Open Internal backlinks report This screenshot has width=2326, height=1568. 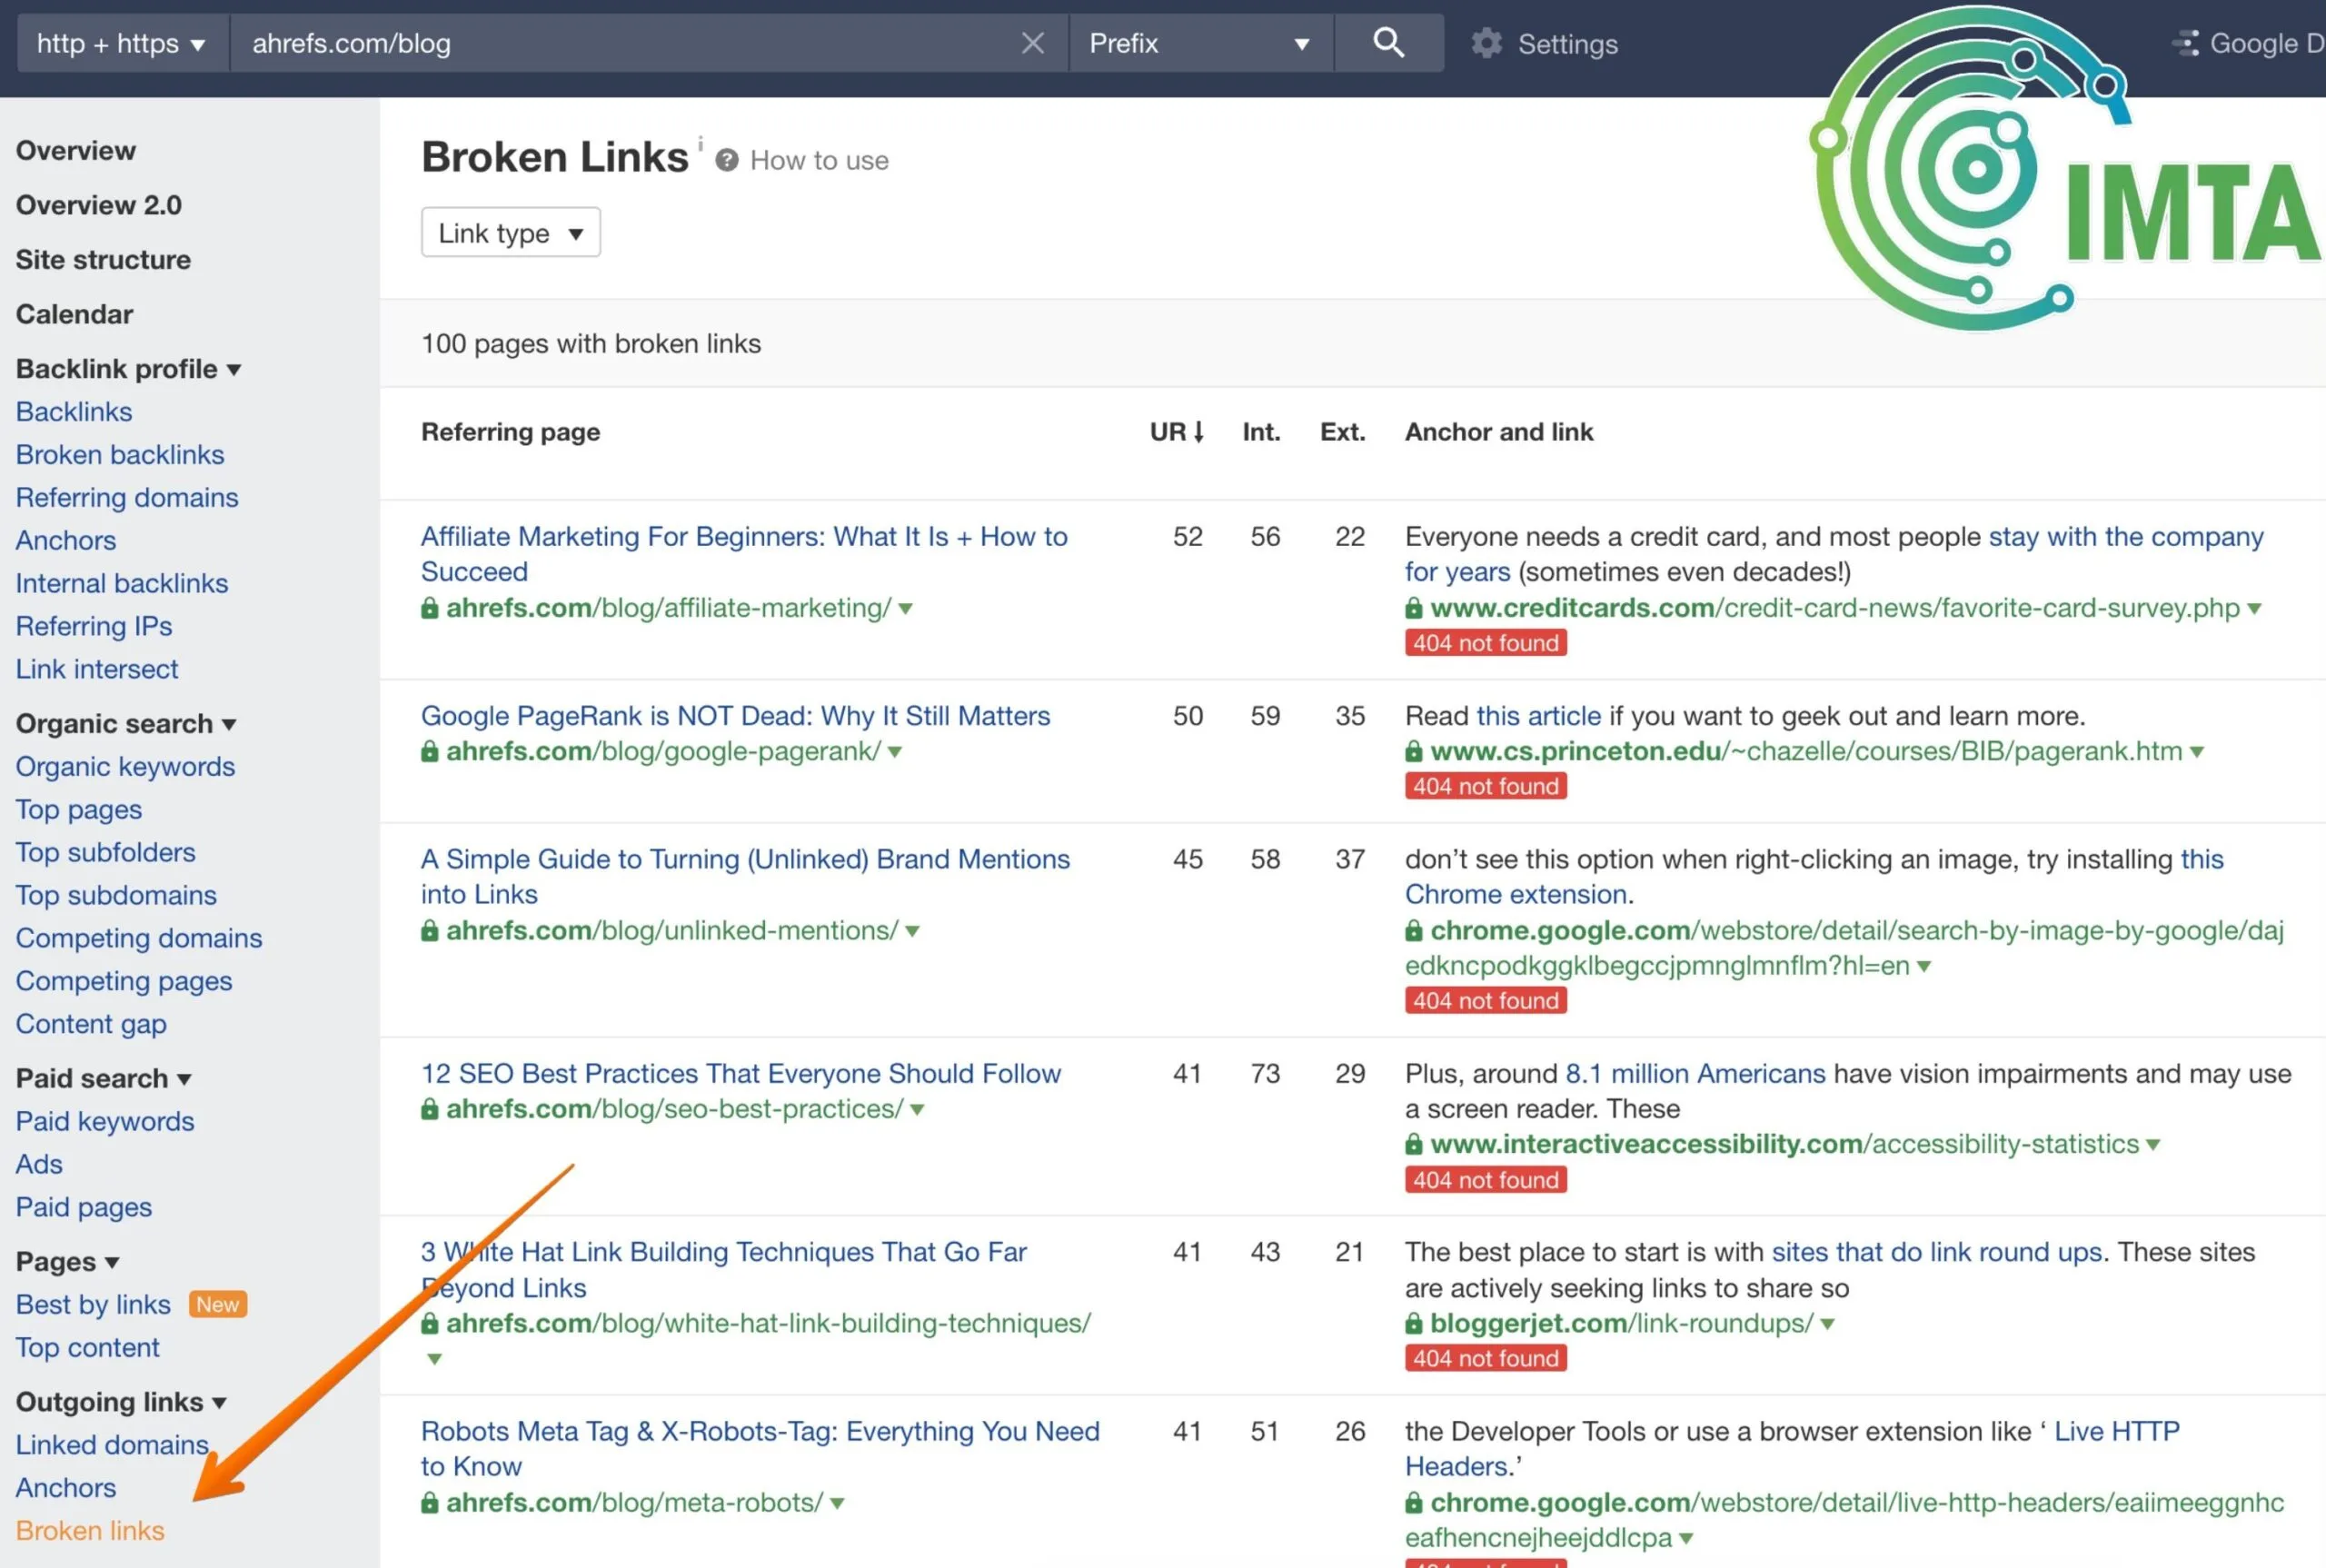coord(122,583)
